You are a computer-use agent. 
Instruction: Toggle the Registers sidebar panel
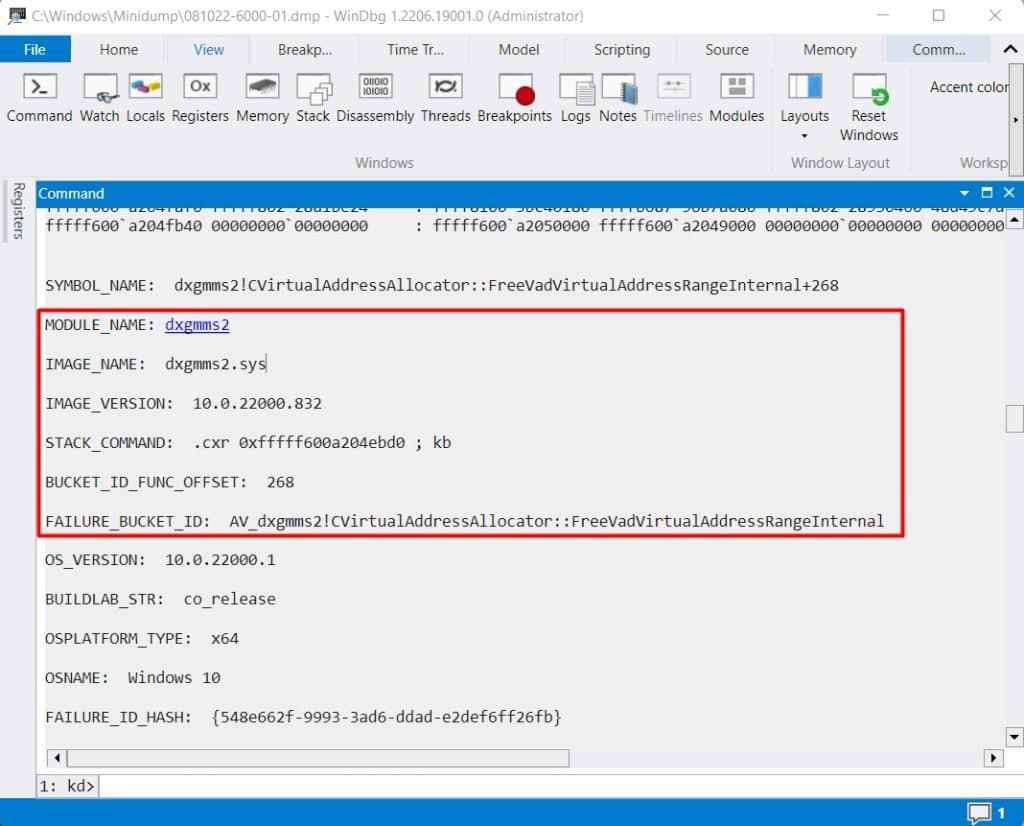18,212
